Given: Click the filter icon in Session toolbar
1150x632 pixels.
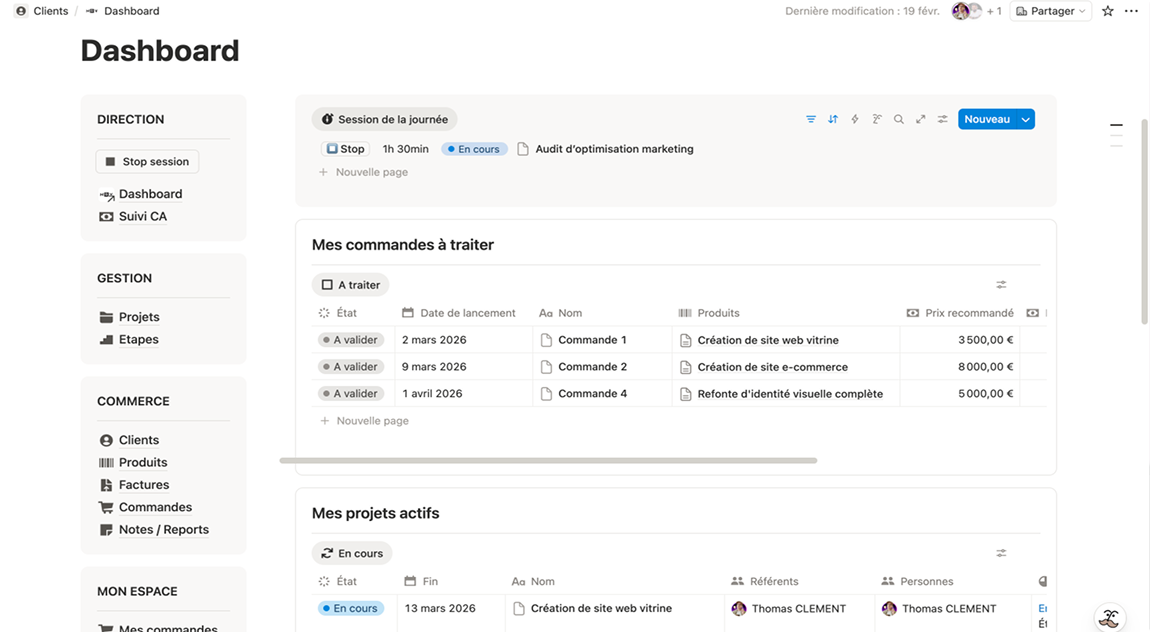Looking at the screenshot, I should 810,119.
